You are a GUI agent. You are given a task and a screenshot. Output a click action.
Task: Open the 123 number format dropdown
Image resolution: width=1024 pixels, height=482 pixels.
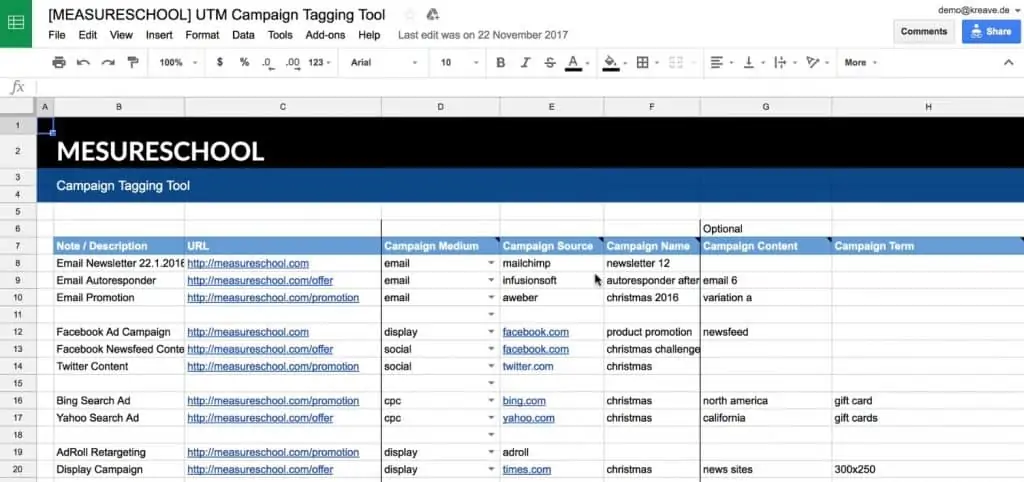(x=319, y=63)
